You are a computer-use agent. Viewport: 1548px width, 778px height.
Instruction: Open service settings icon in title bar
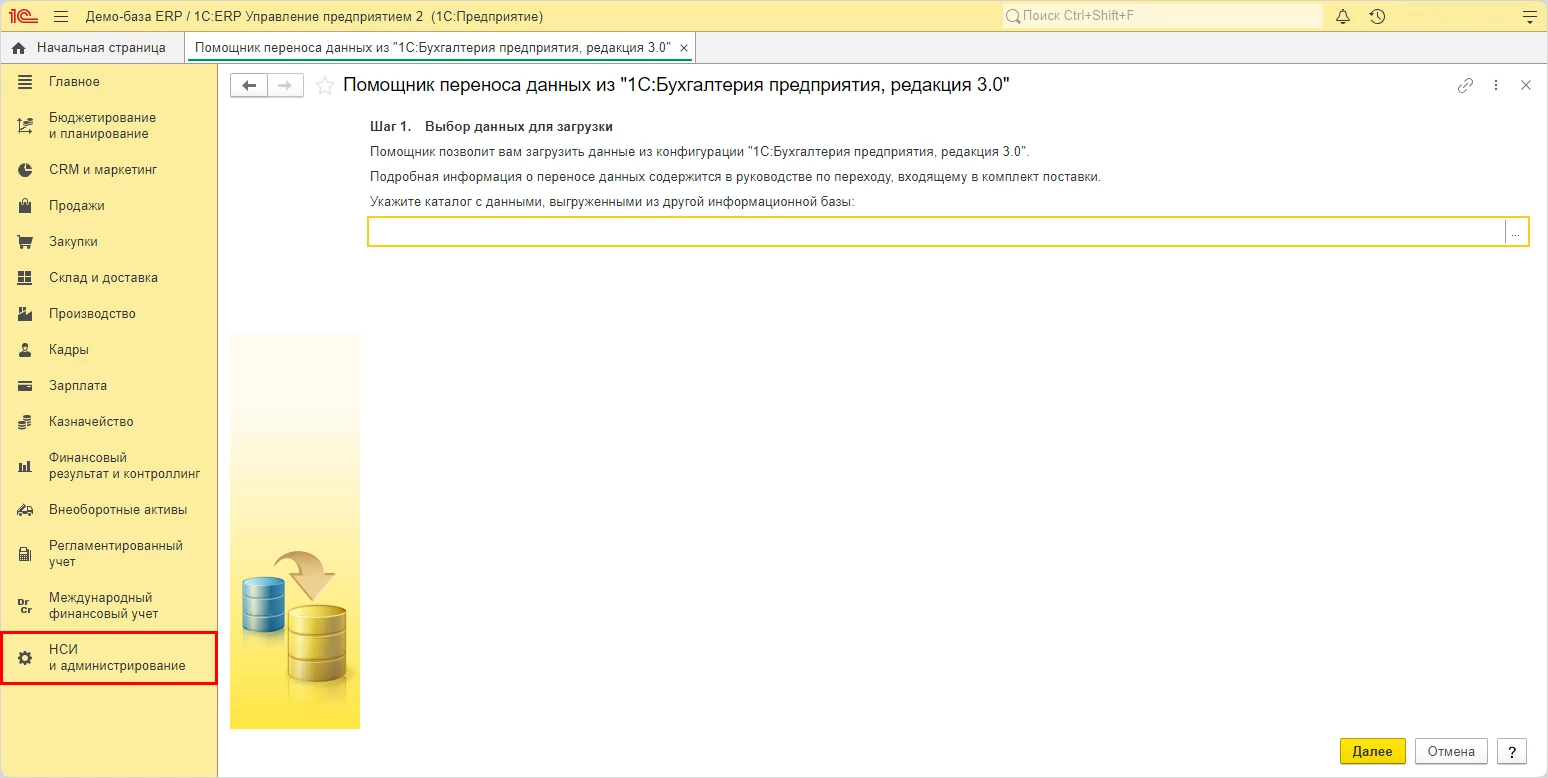click(x=1528, y=16)
